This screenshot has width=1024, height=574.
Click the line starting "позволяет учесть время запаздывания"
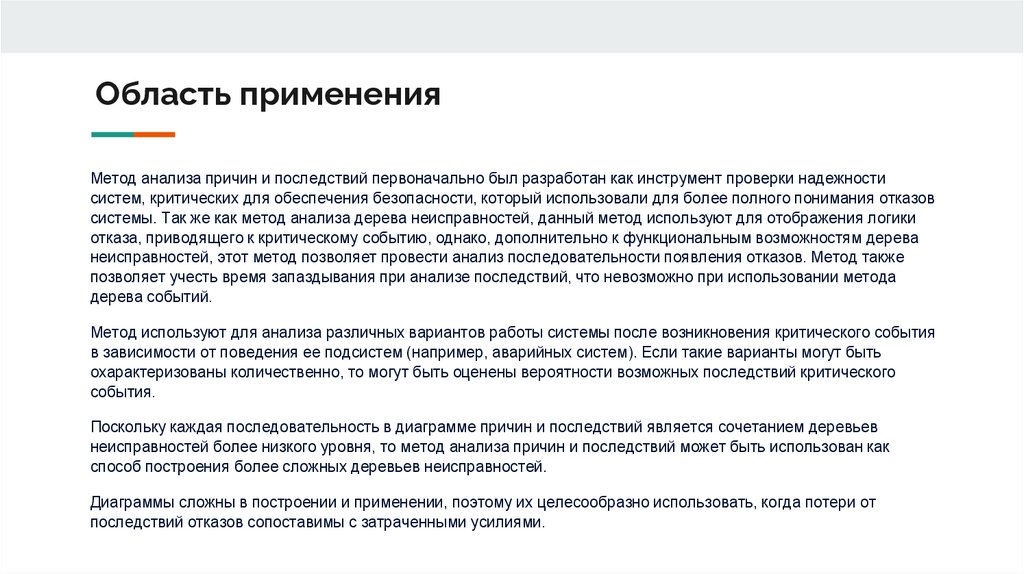[493, 277]
